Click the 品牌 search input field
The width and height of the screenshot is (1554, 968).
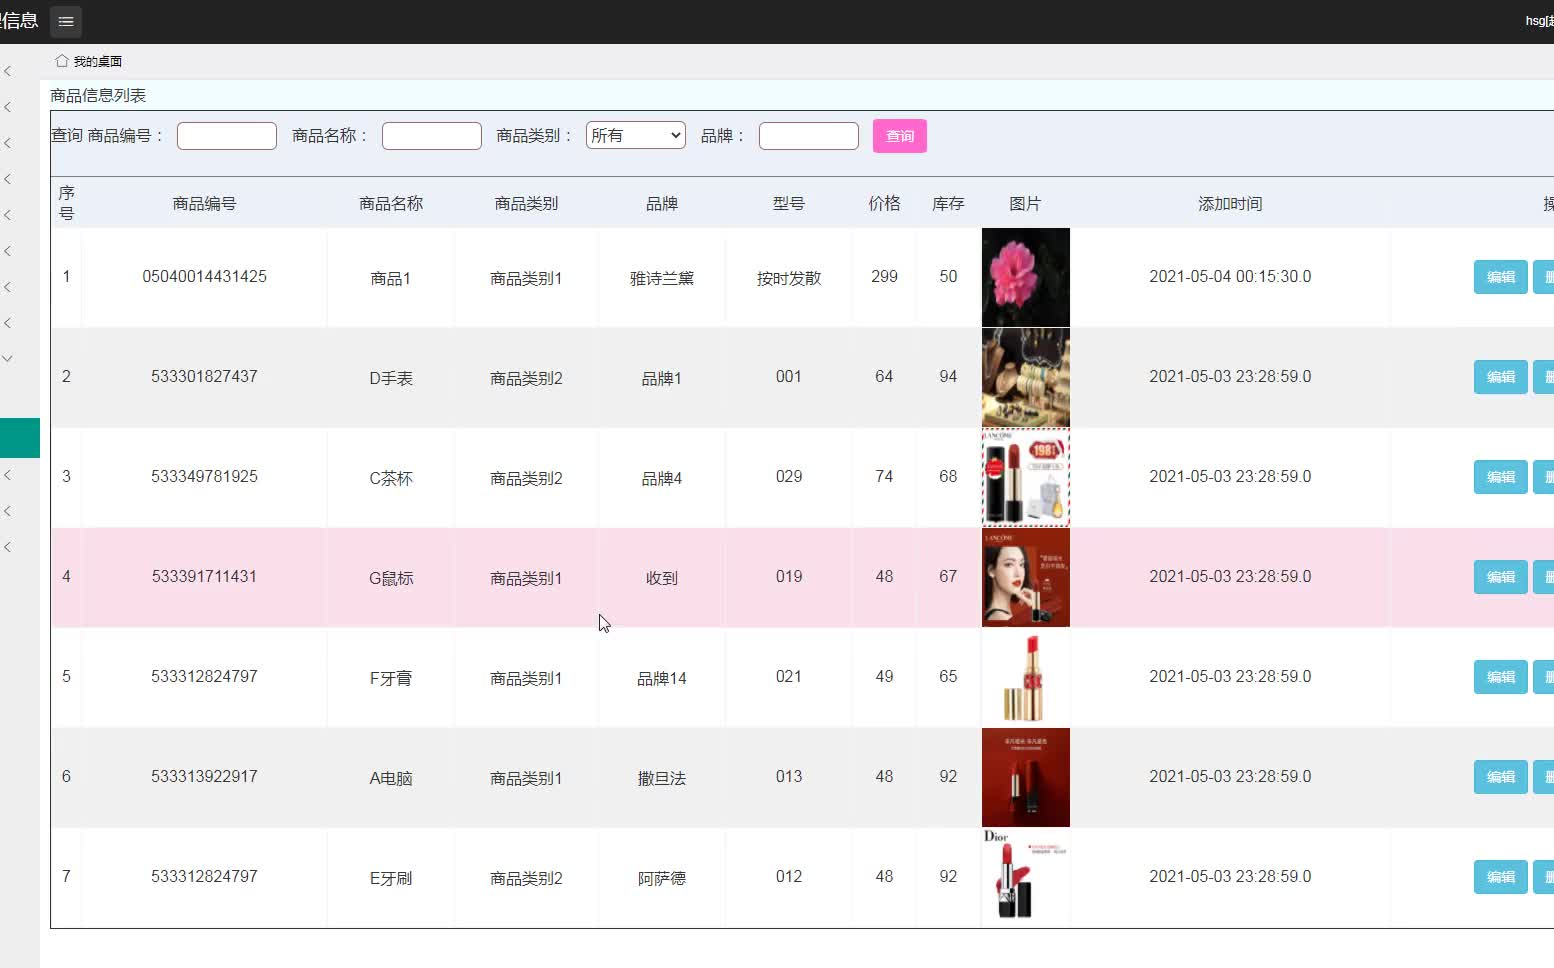(x=808, y=135)
